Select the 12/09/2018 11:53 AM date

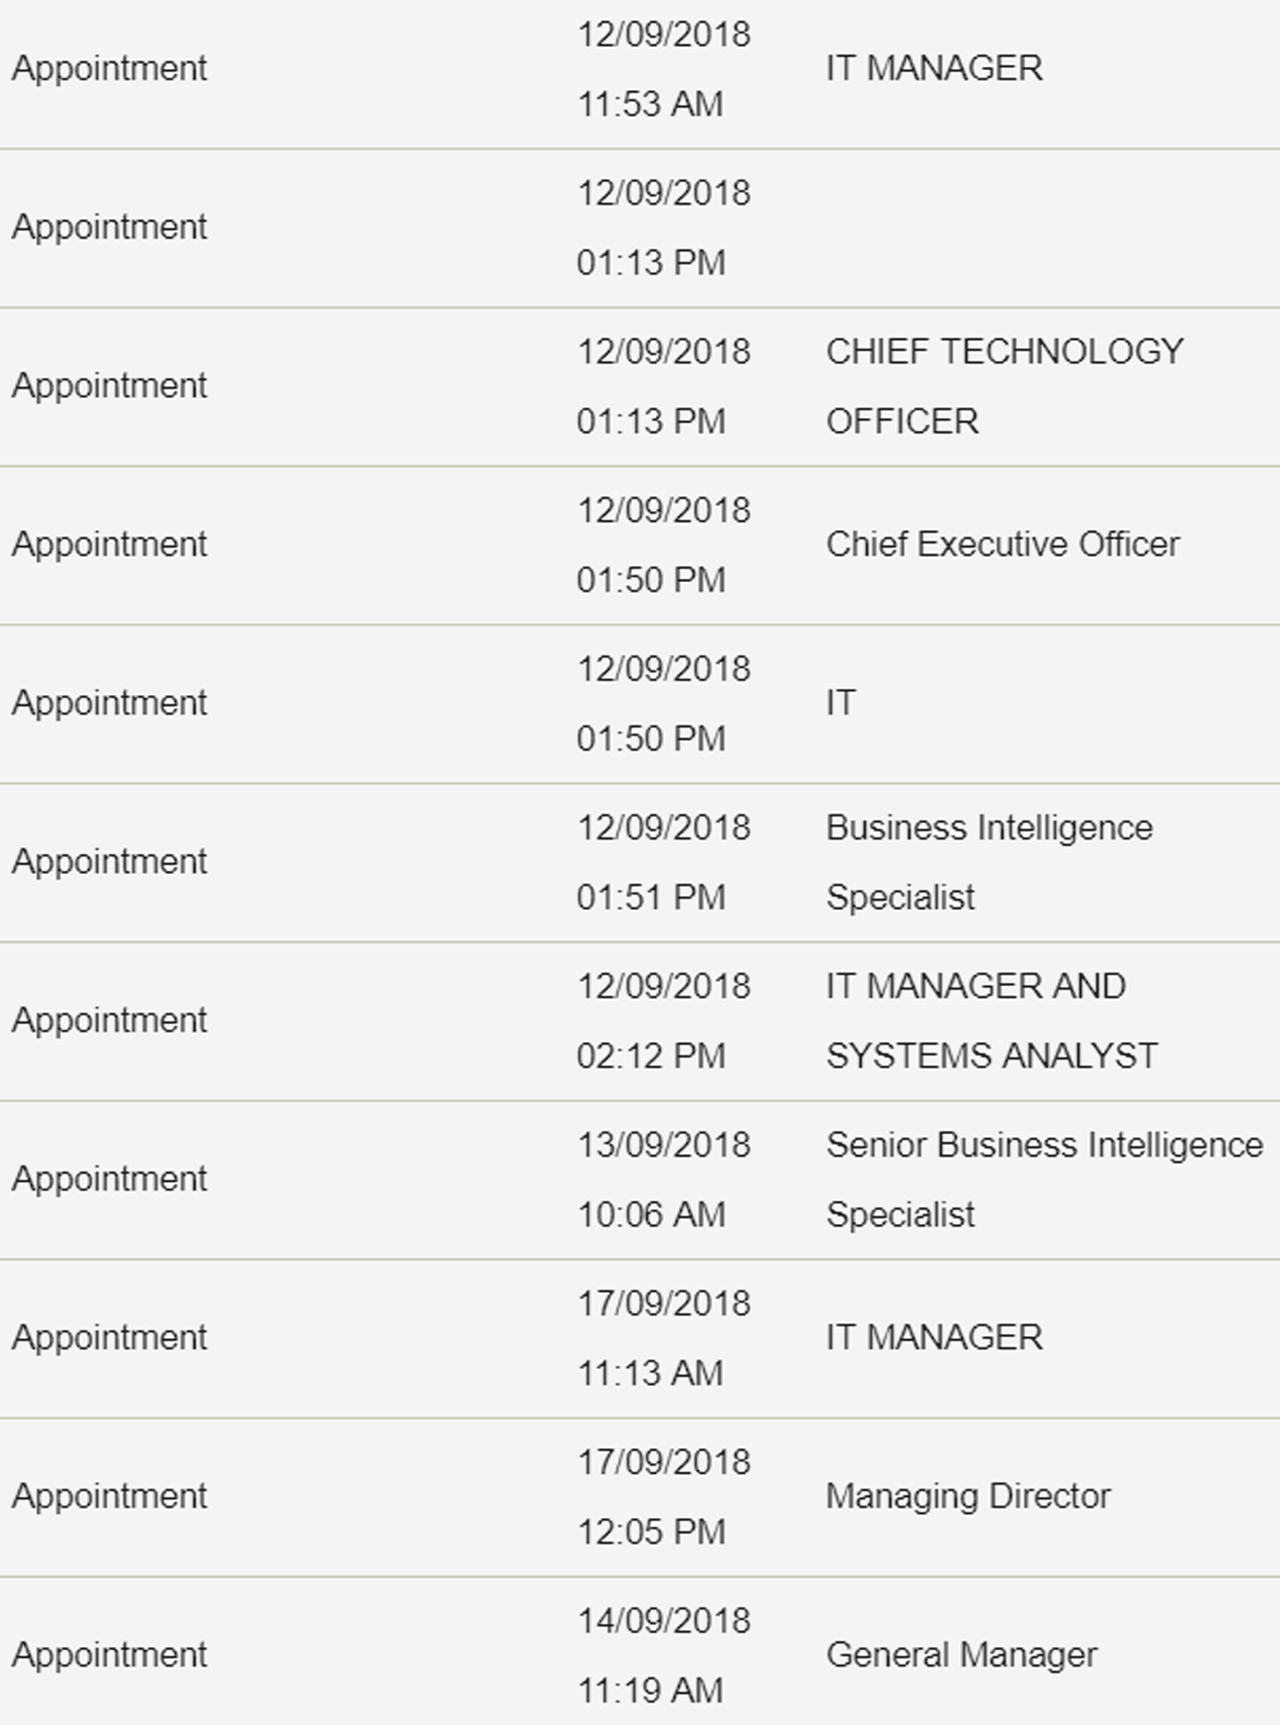pos(663,70)
